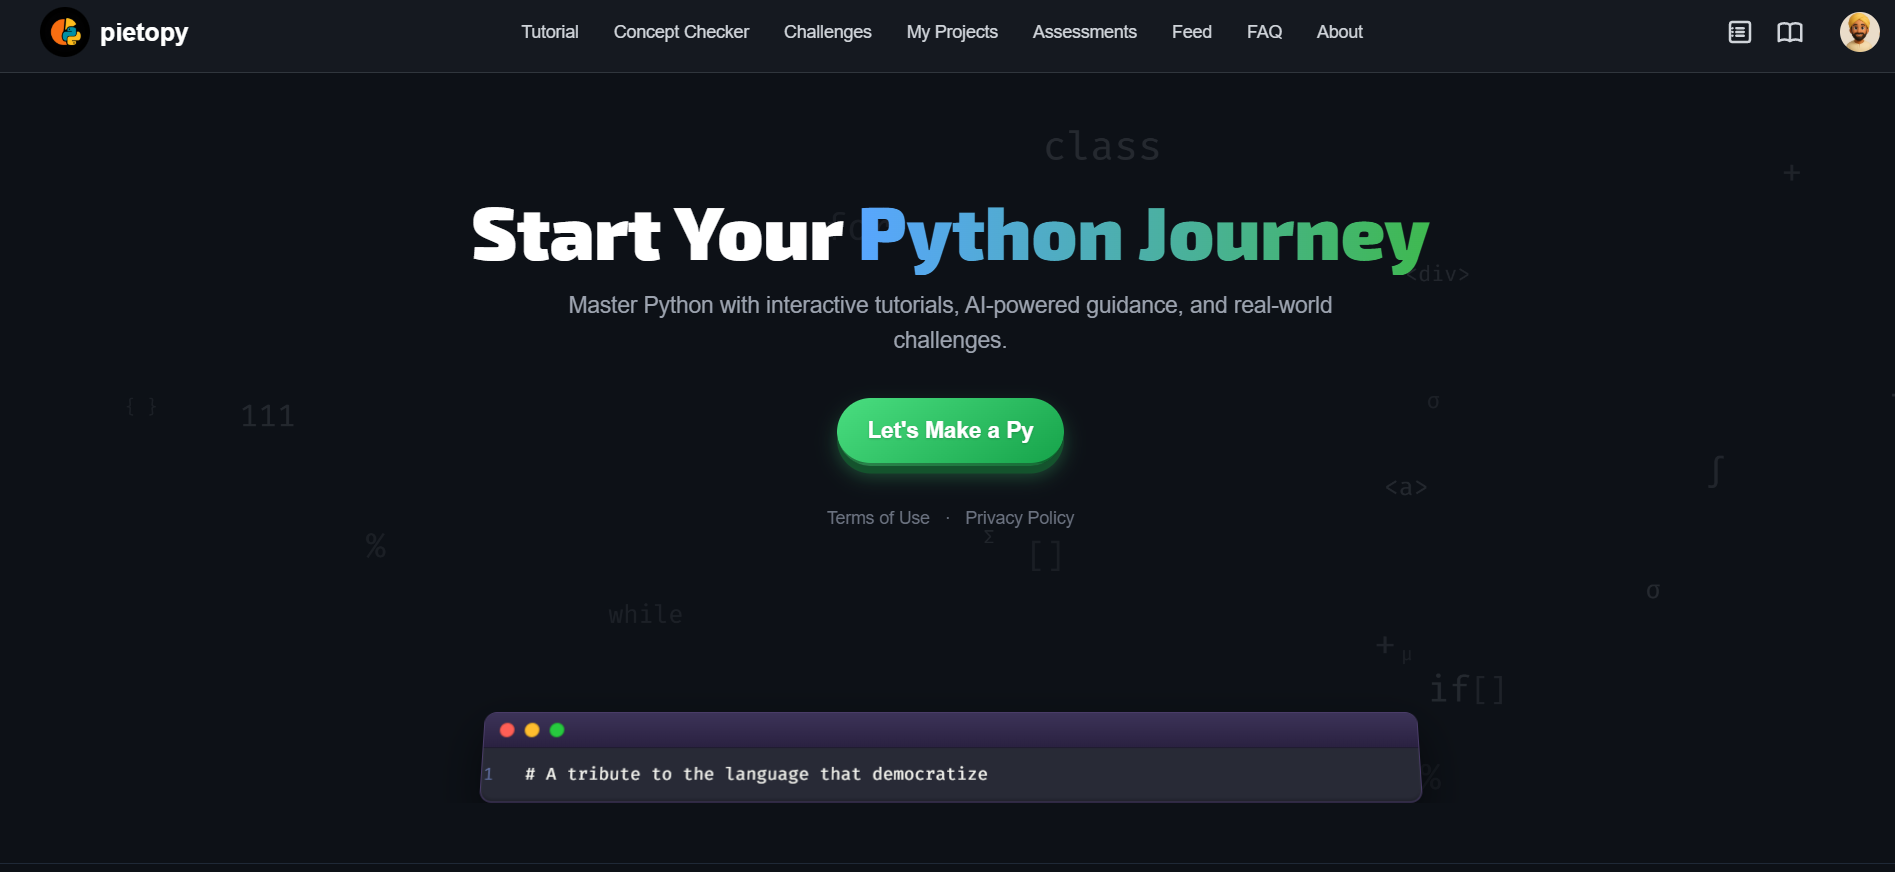
Task: Click the open book icon
Action: pyautogui.click(x=1789, y=32)
